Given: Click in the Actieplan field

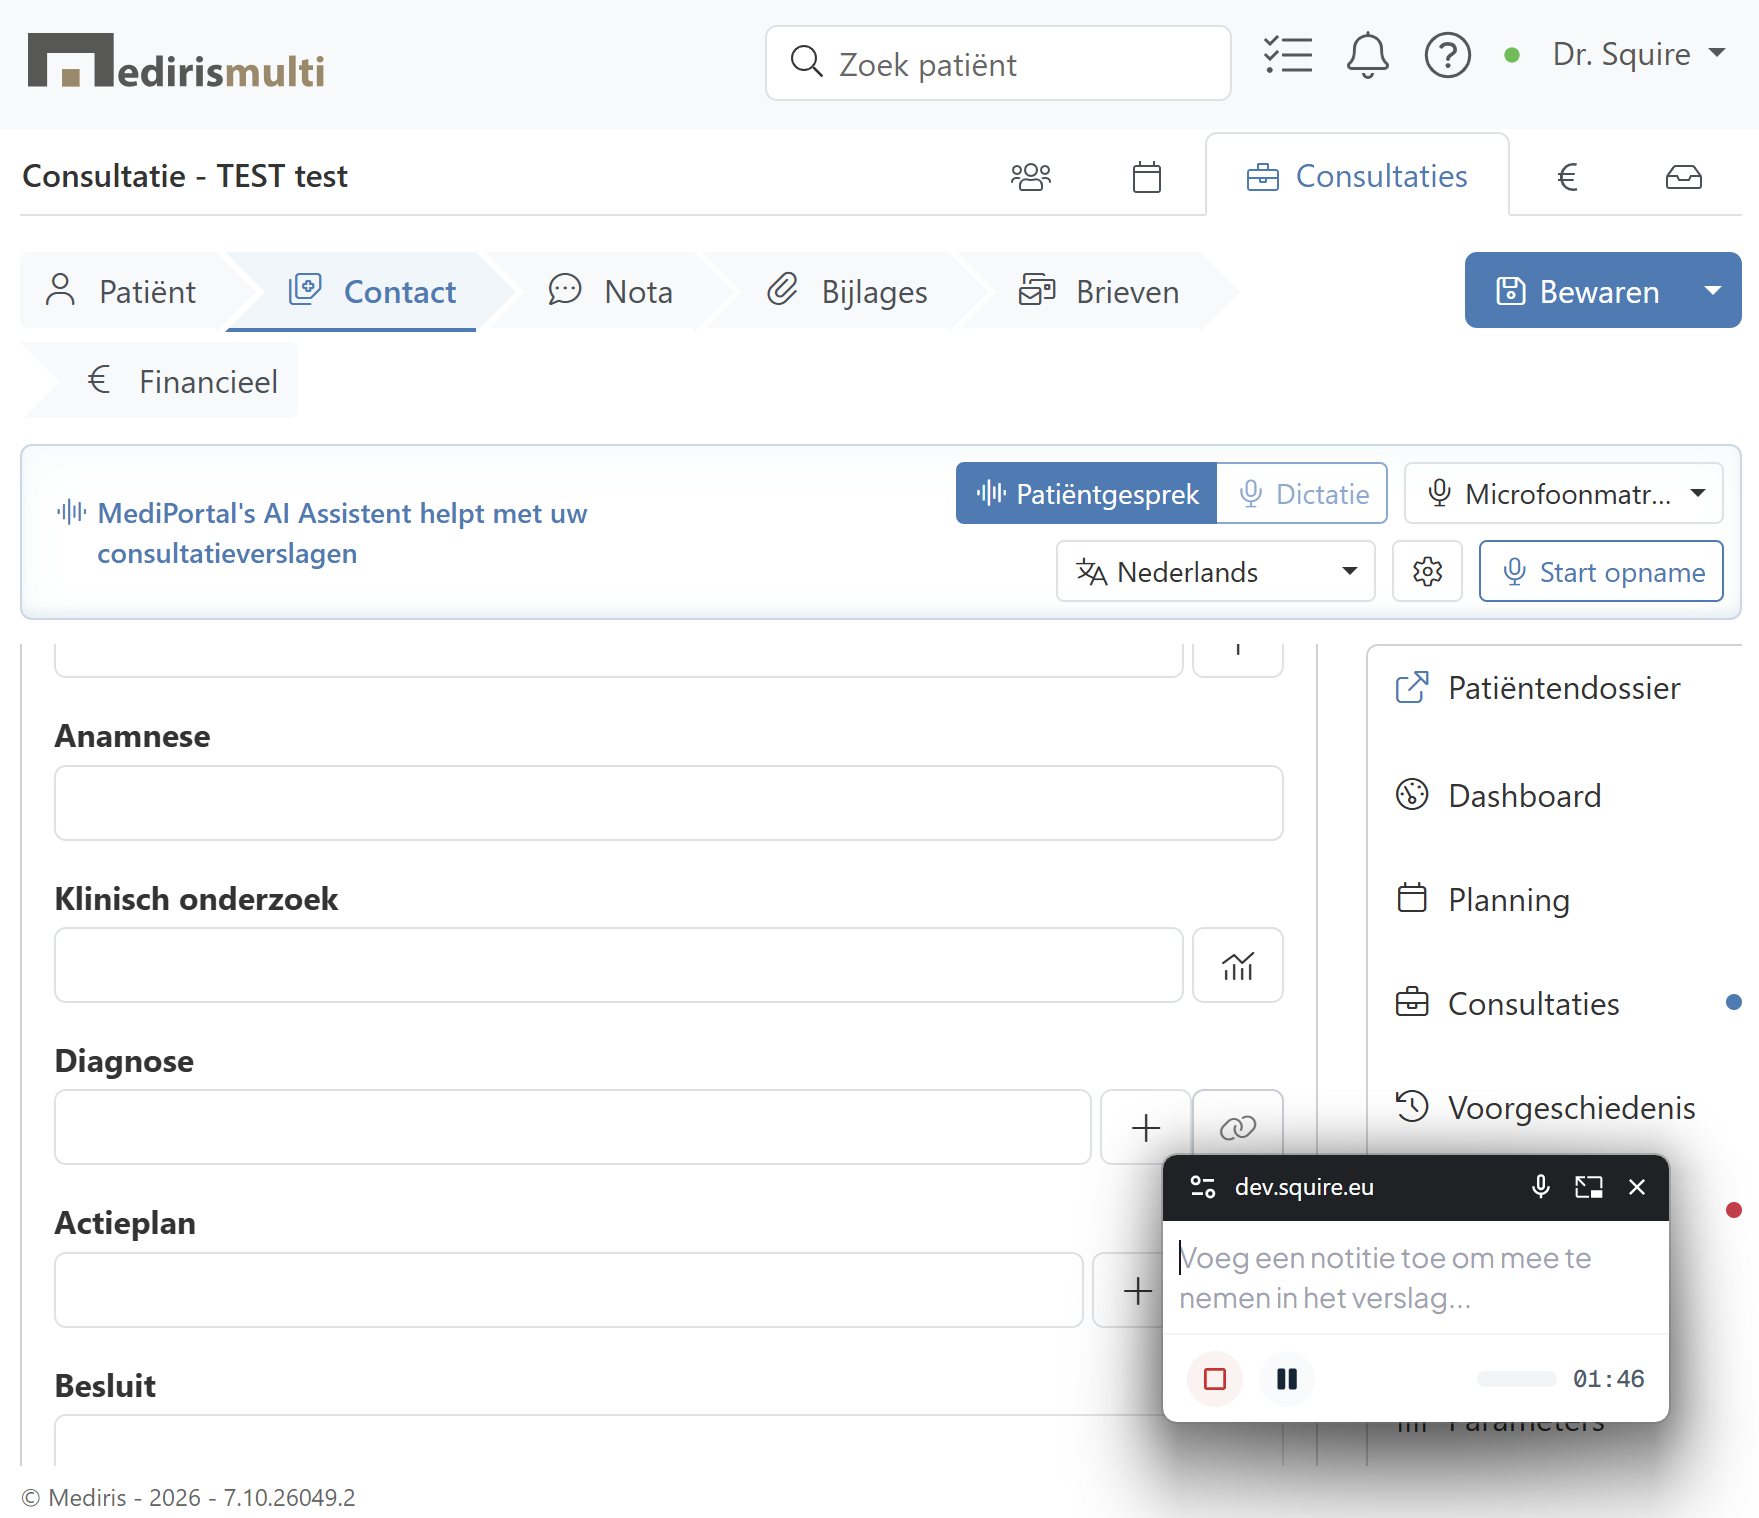Looking at the screenshot, I should [x=568, y=1290].
